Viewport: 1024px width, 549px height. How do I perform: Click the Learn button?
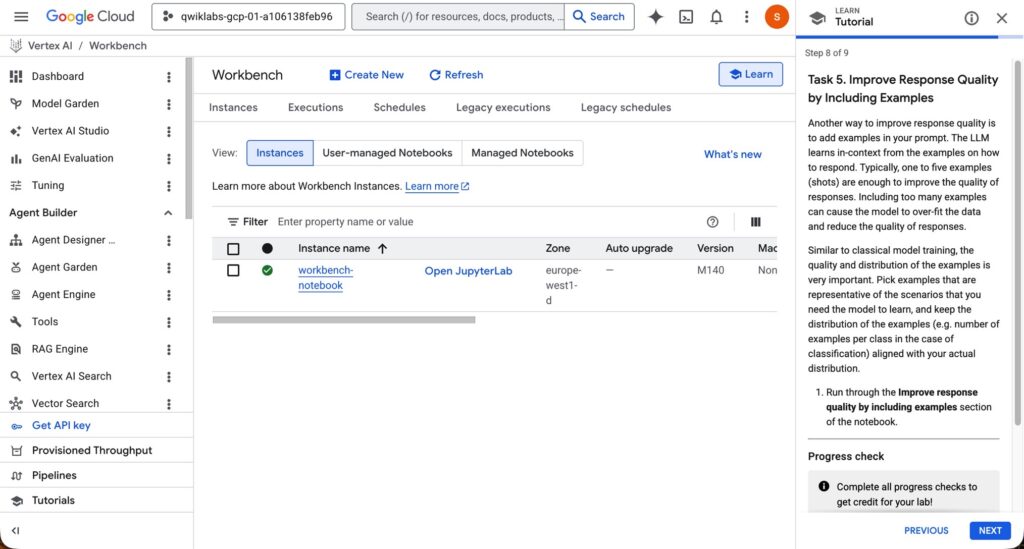click(x=750, y=74)
